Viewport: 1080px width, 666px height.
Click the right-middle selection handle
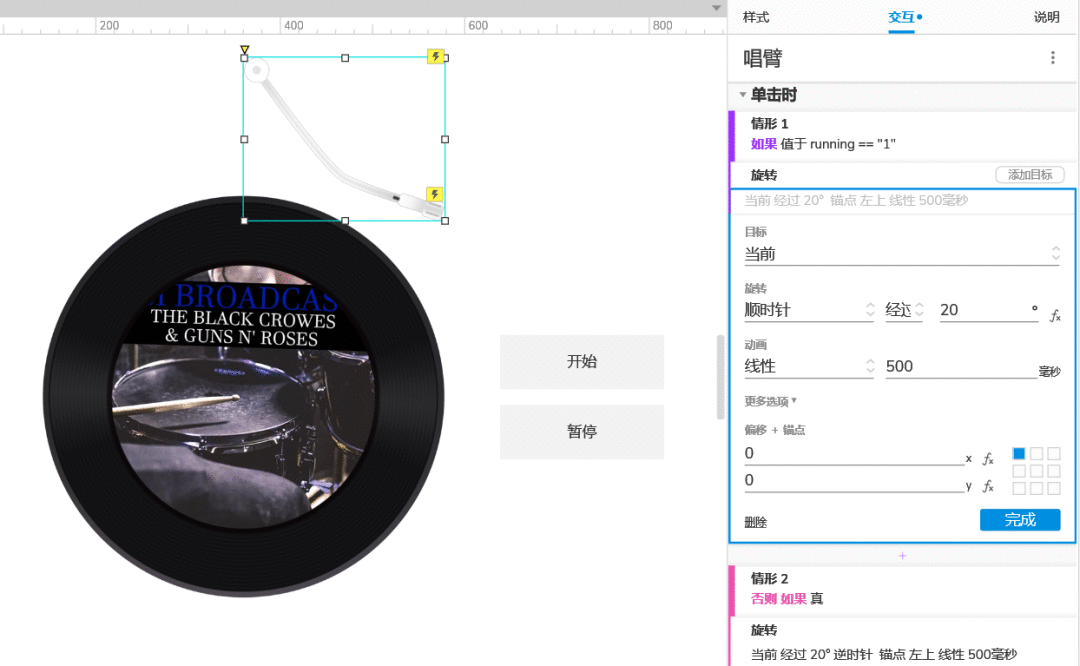(445, 139)
